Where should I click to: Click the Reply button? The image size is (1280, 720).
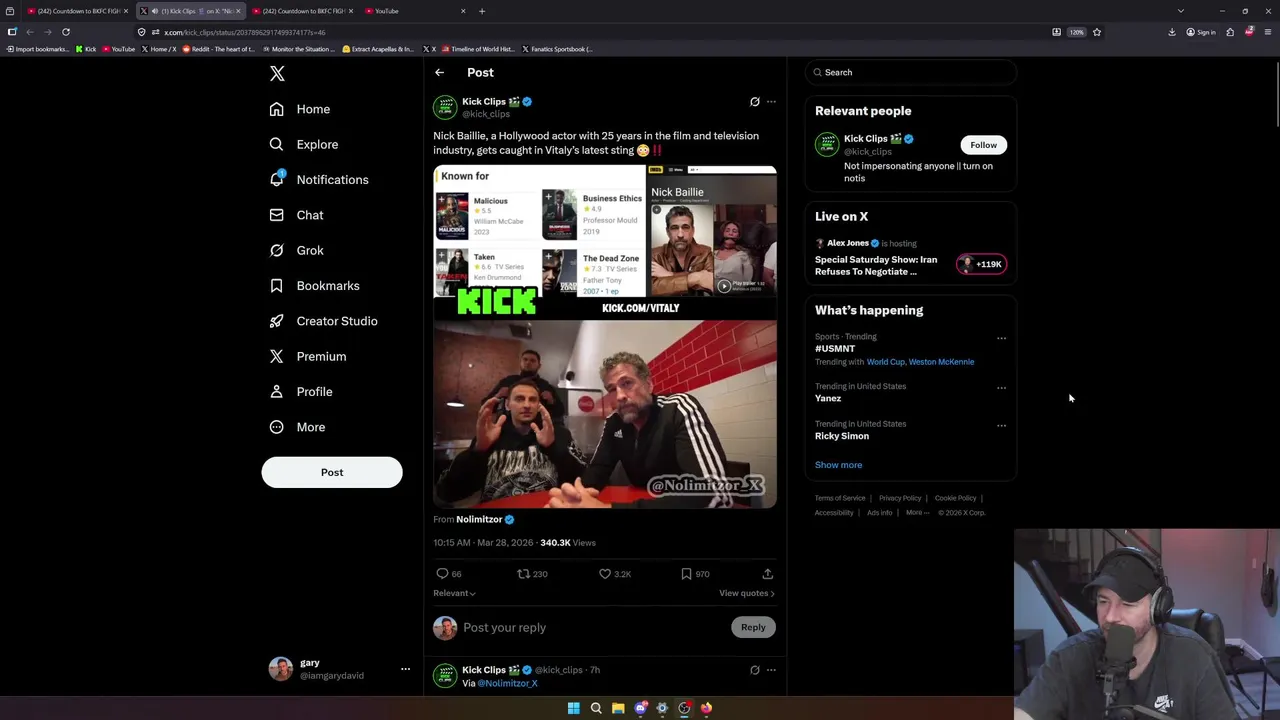pyautogui.click(x=753, y=627)
